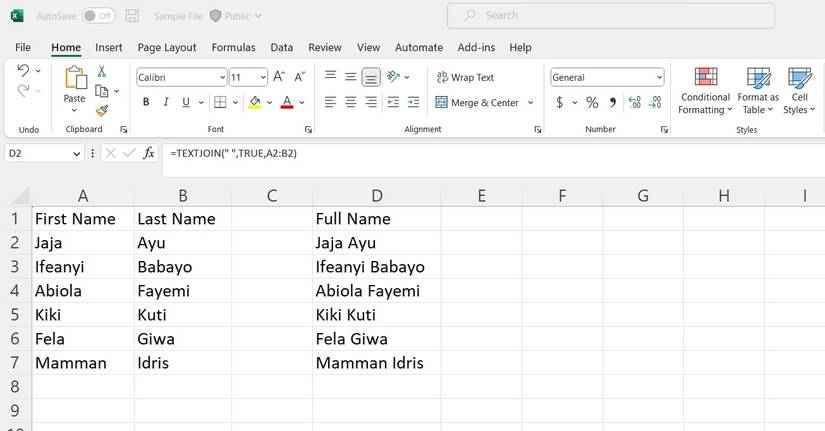
Task: Switch to the Insert tab
Action: pyautogui.click(x=108, y=47)
